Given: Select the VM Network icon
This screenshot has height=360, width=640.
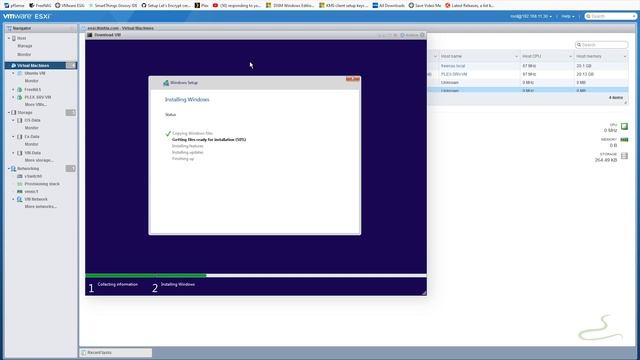Looking at the screenshot, I should coord(20,199).
